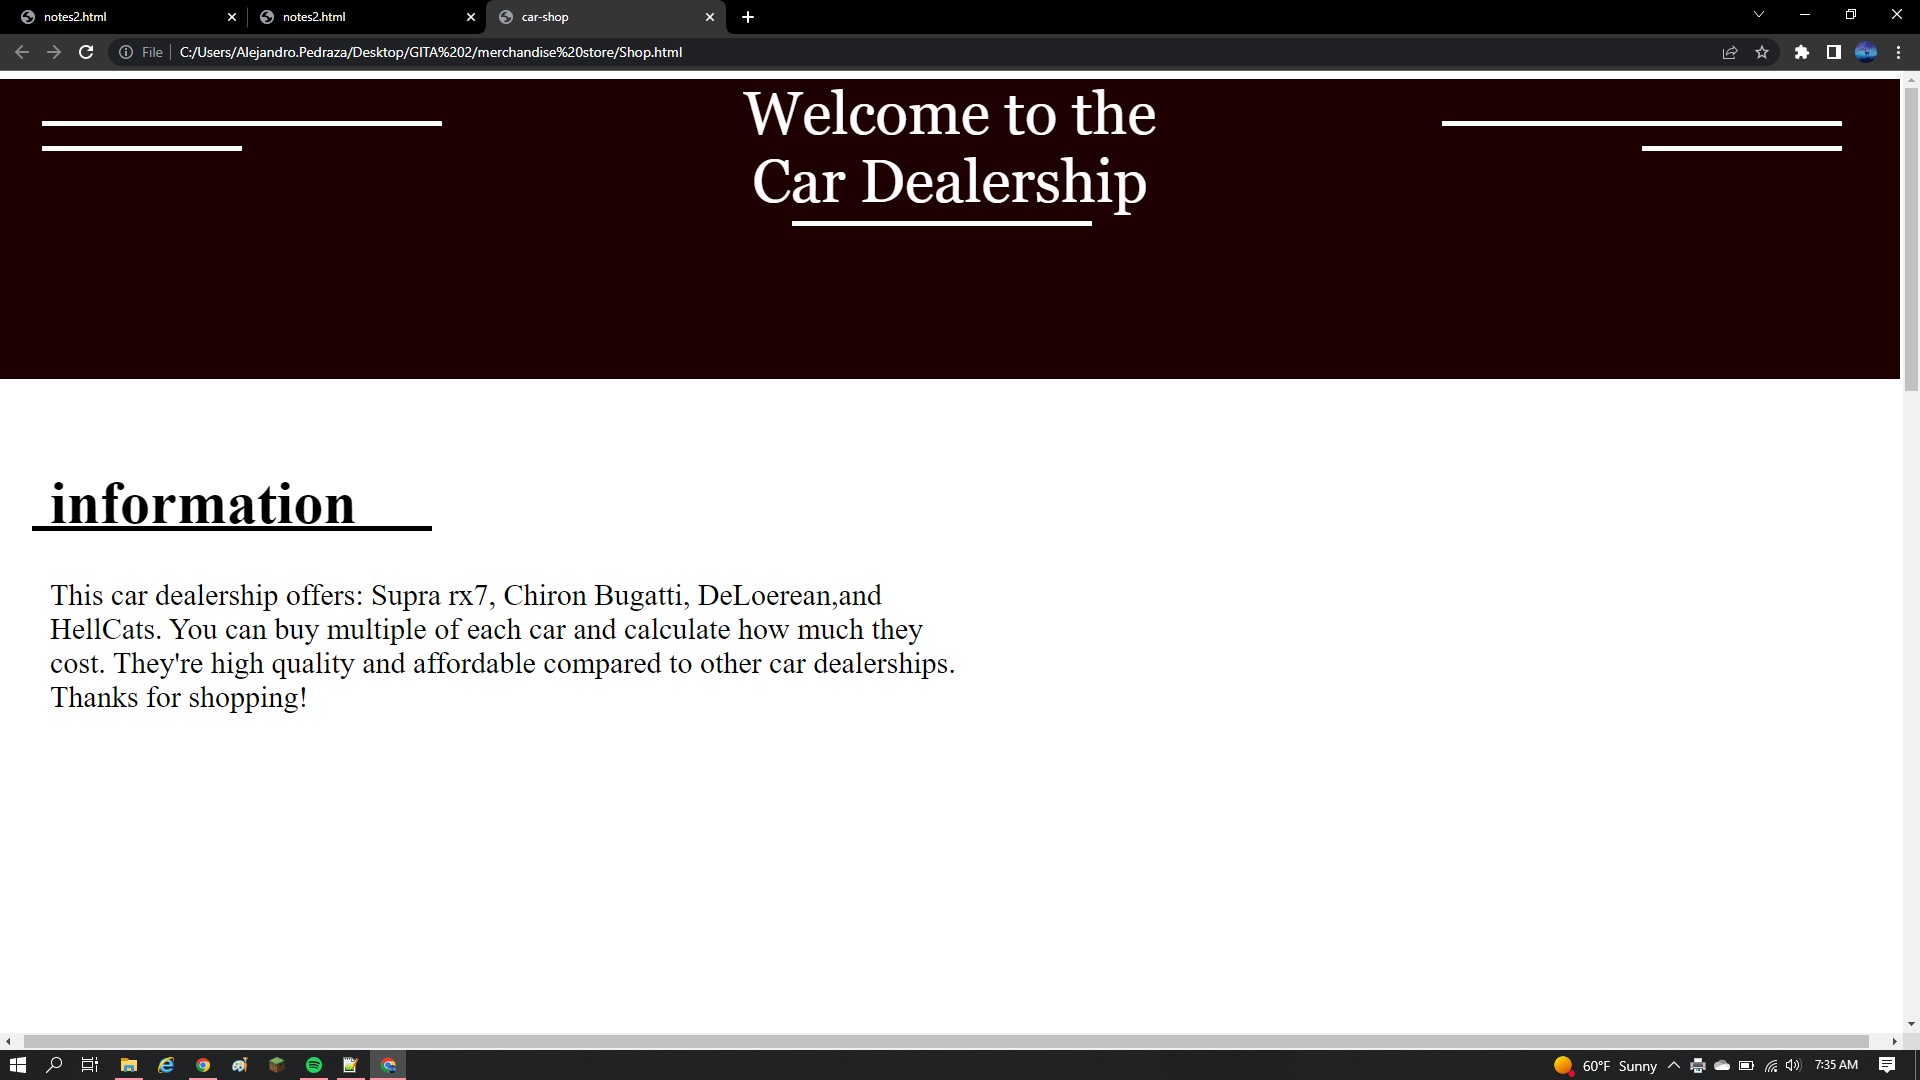Open the notification center icon
1920x1080 pixels.
1887,1065
